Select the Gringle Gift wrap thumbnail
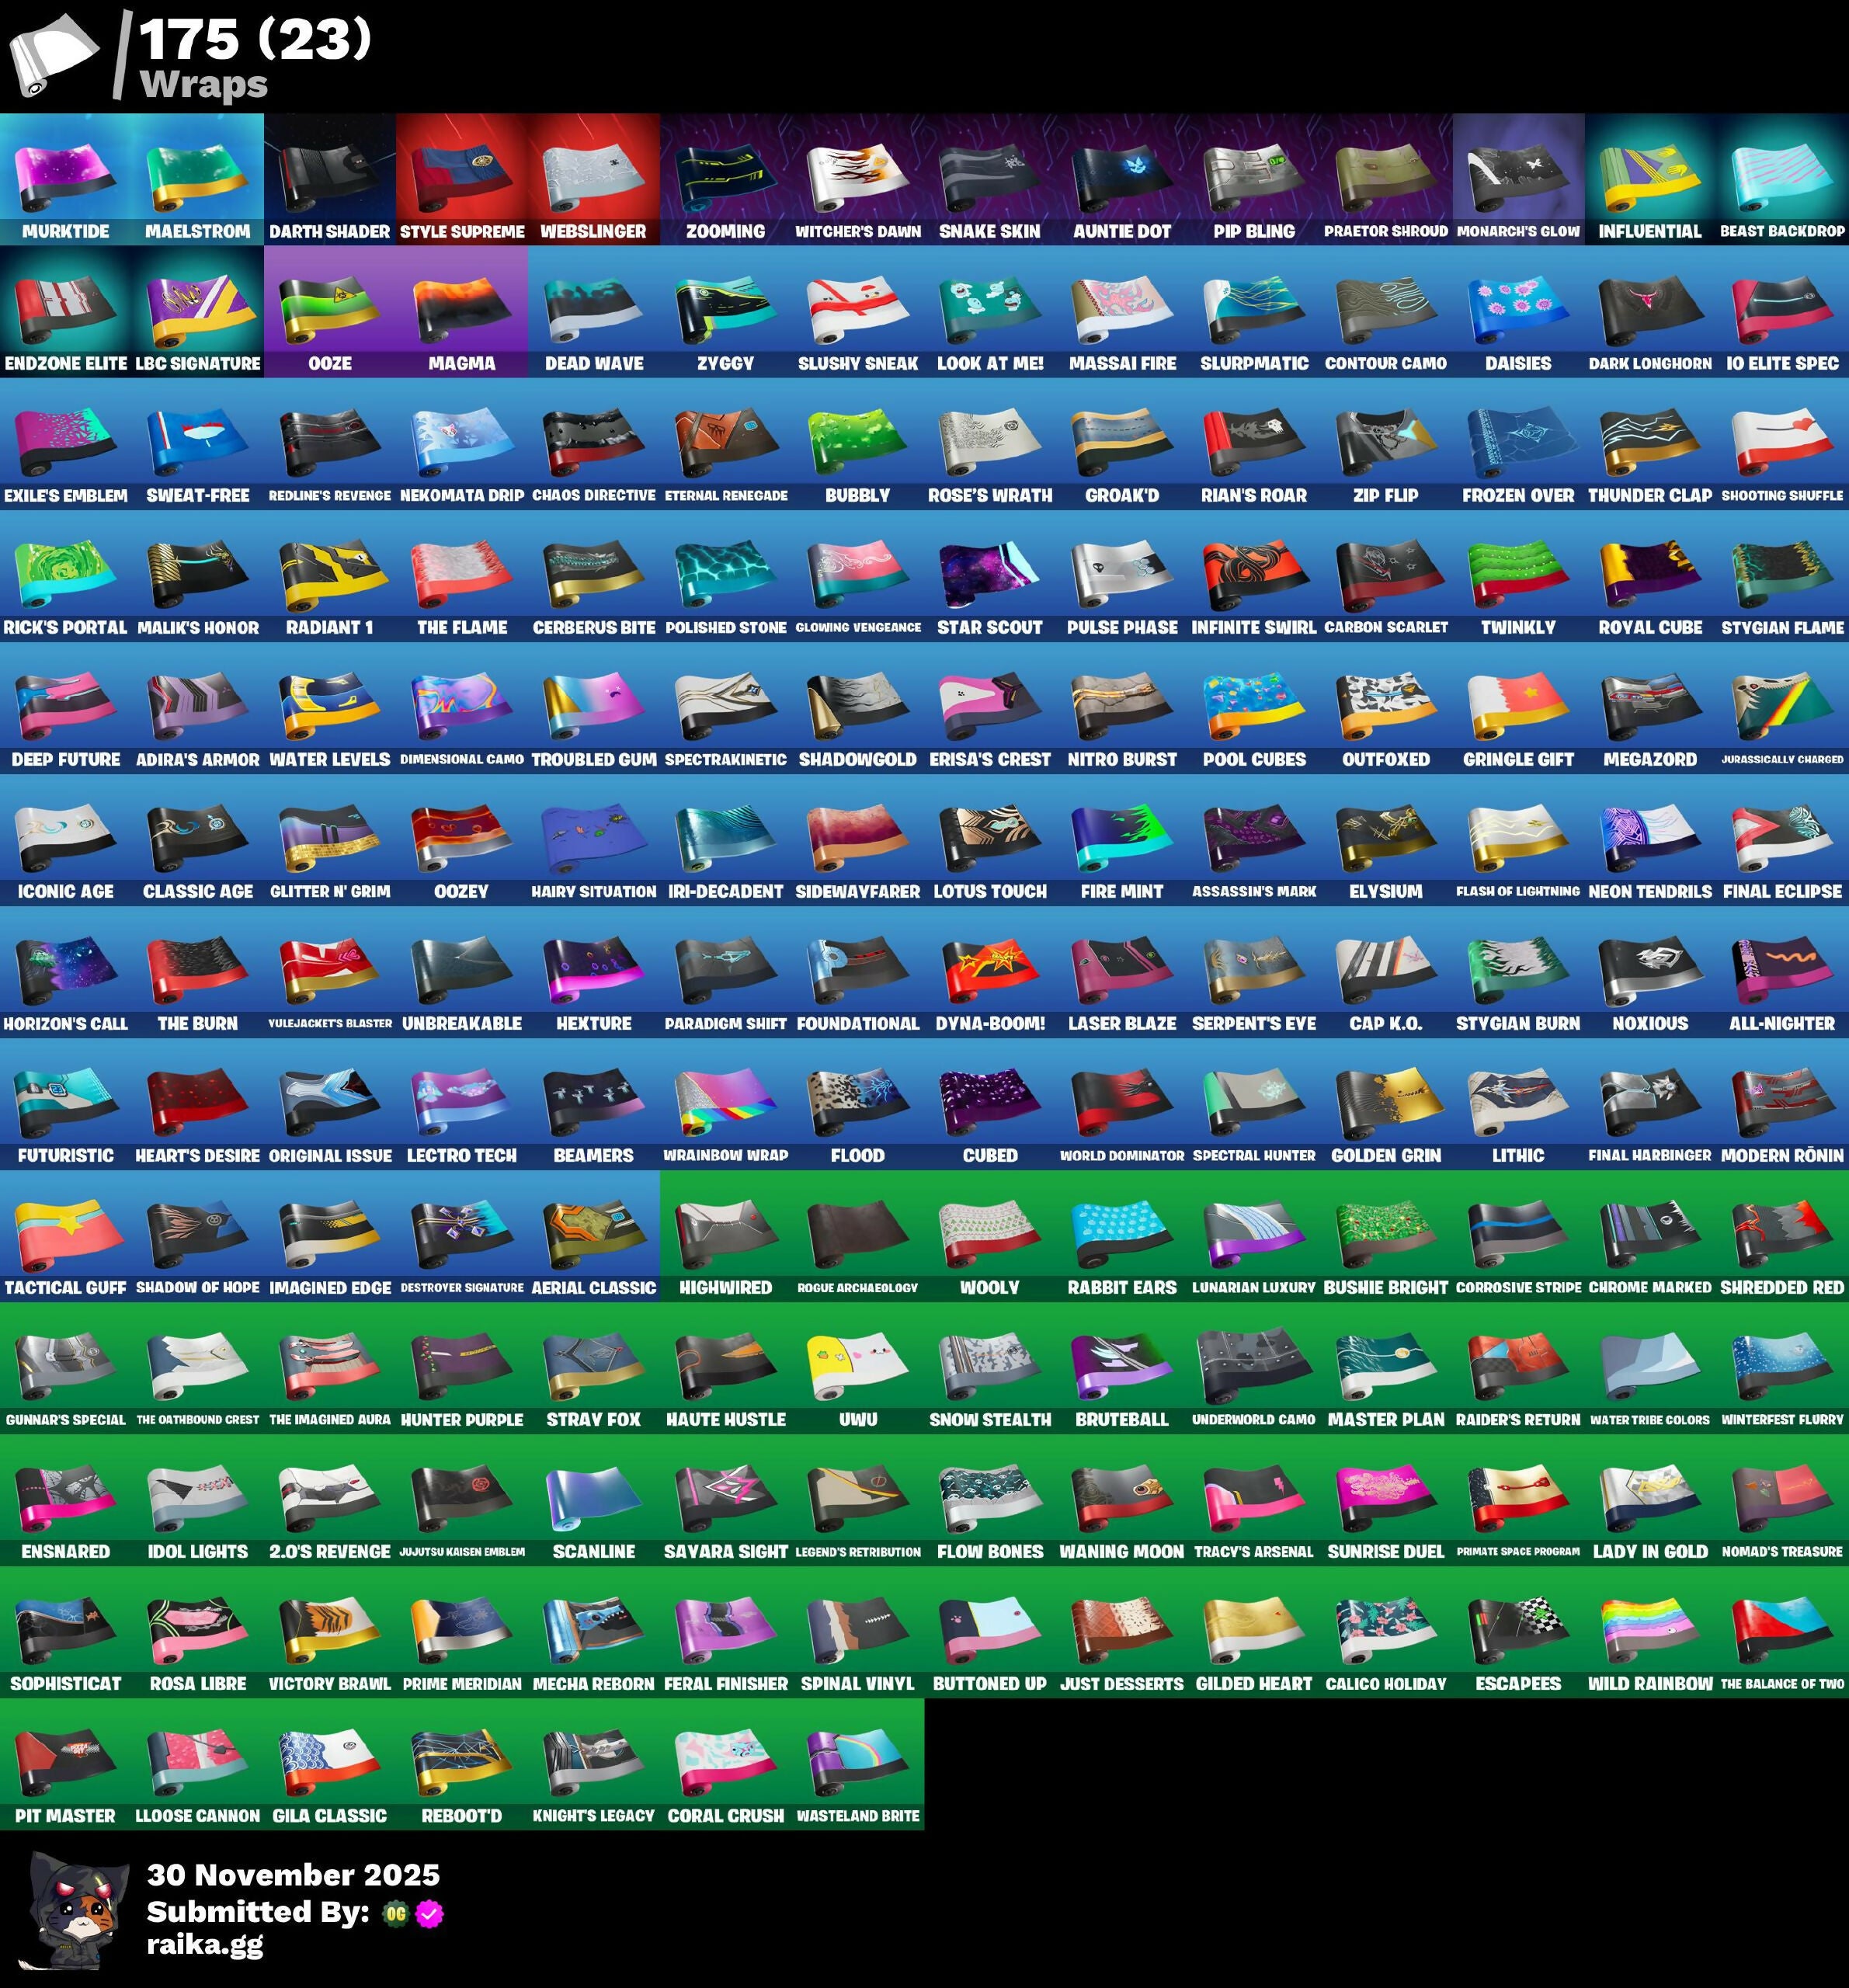Screen dimensions: 1849x1988 click(x=1518, y=704)
